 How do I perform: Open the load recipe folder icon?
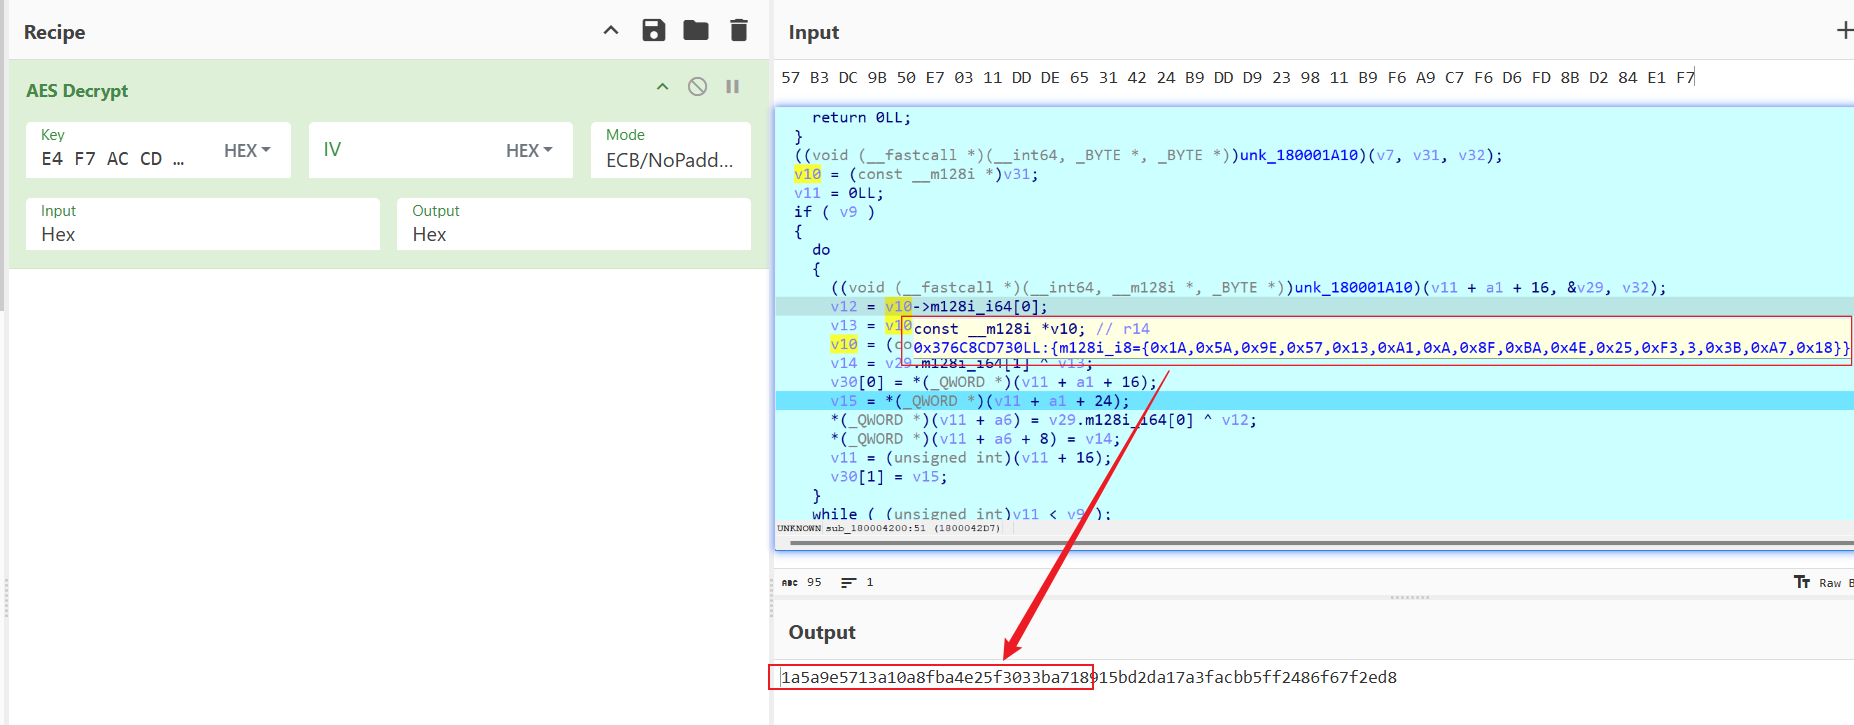point(696,31)
